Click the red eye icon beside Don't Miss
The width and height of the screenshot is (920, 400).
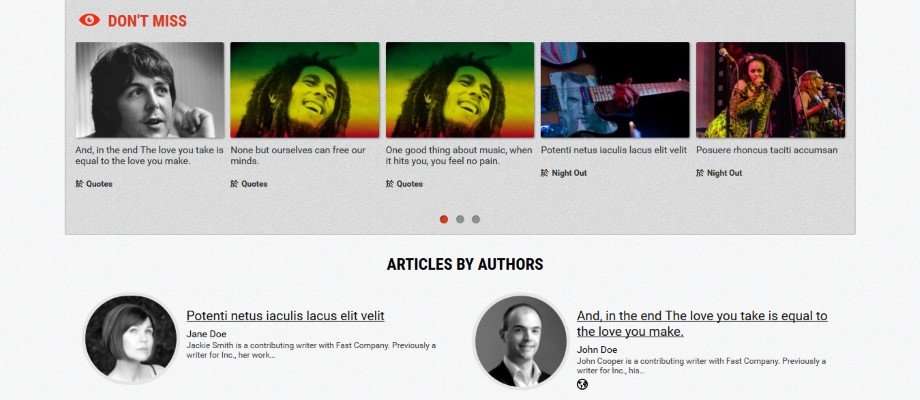89,21
